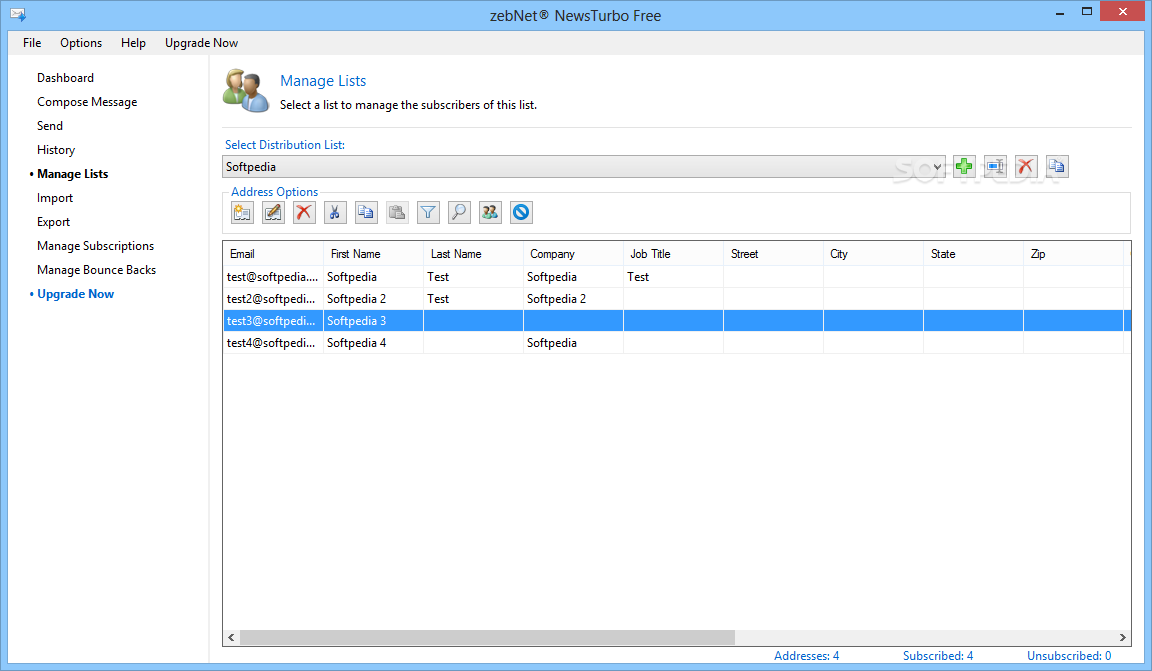
Task: Delete the selected distribution list
Action: tap(1026, 167)
